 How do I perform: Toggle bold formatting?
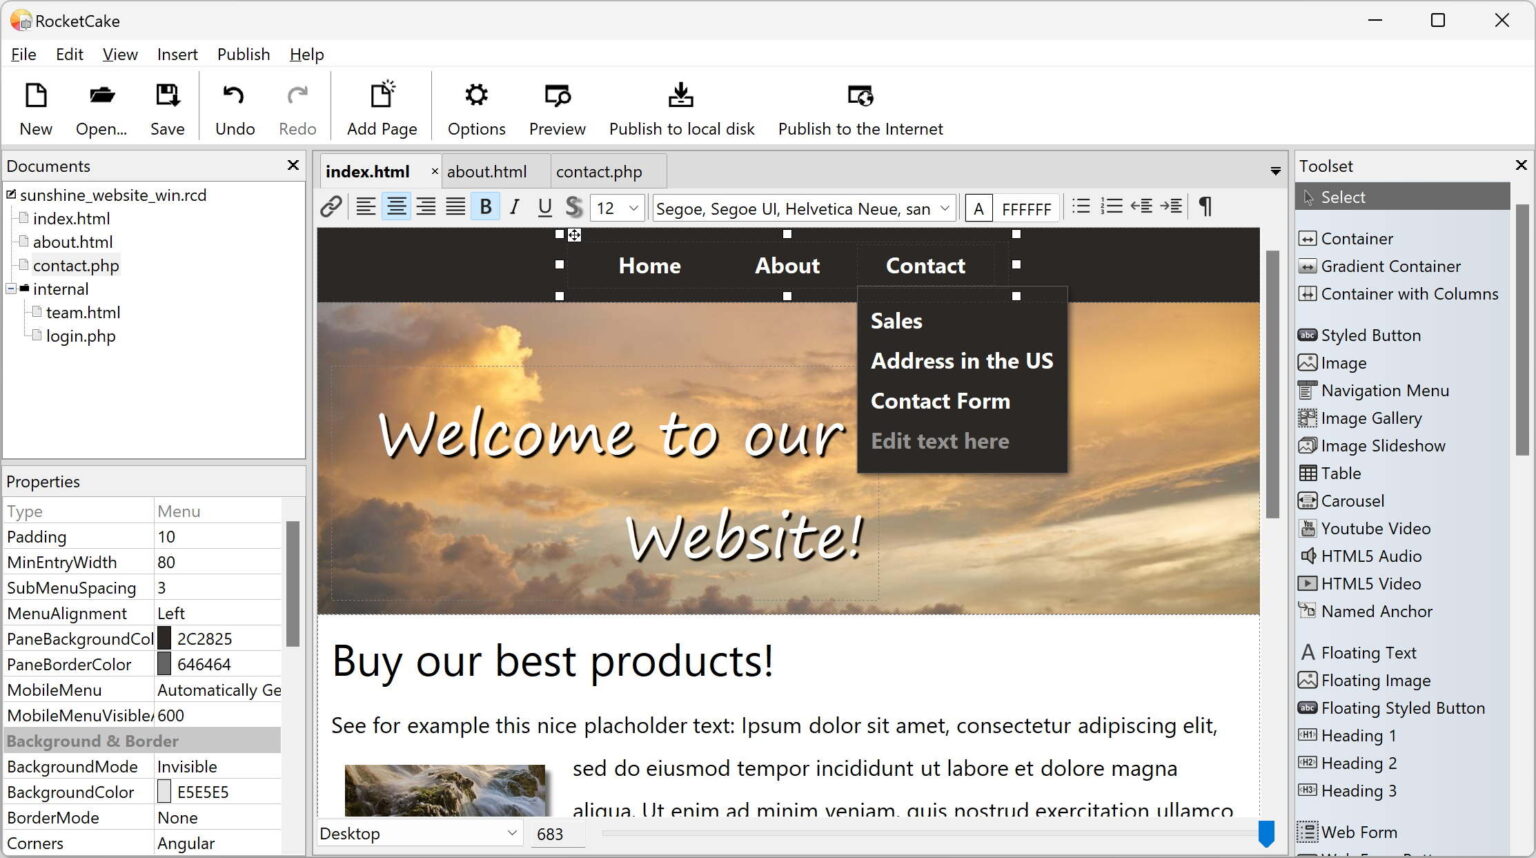(x=485, y=206)
